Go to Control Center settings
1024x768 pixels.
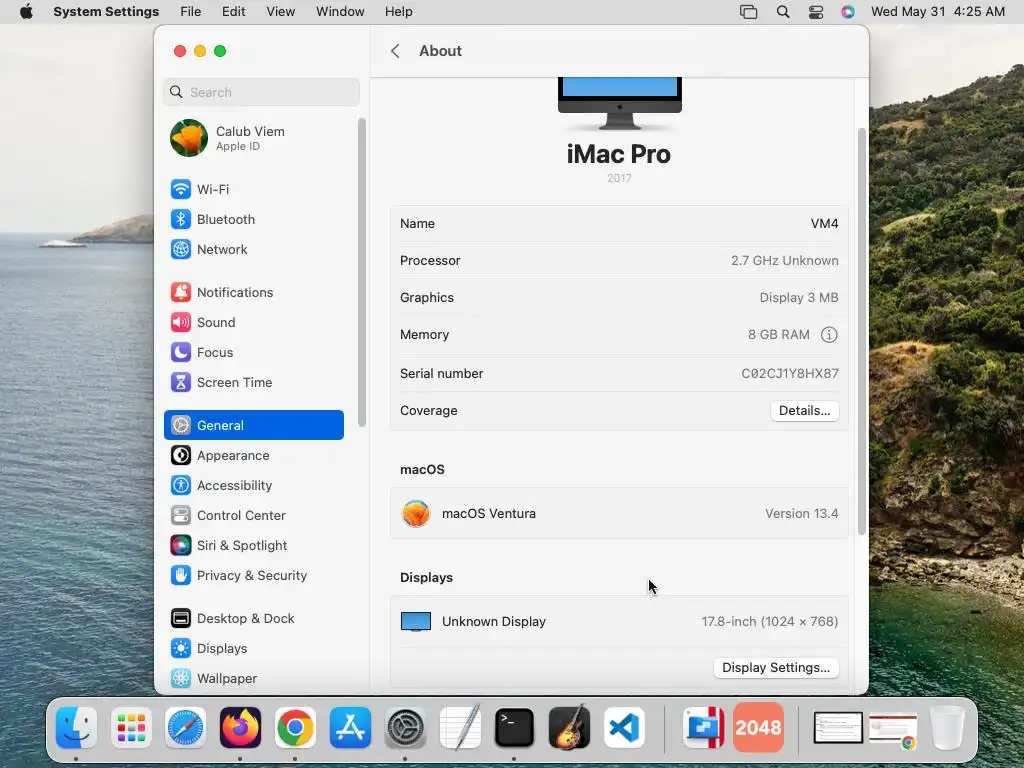[x=253, y=516]
